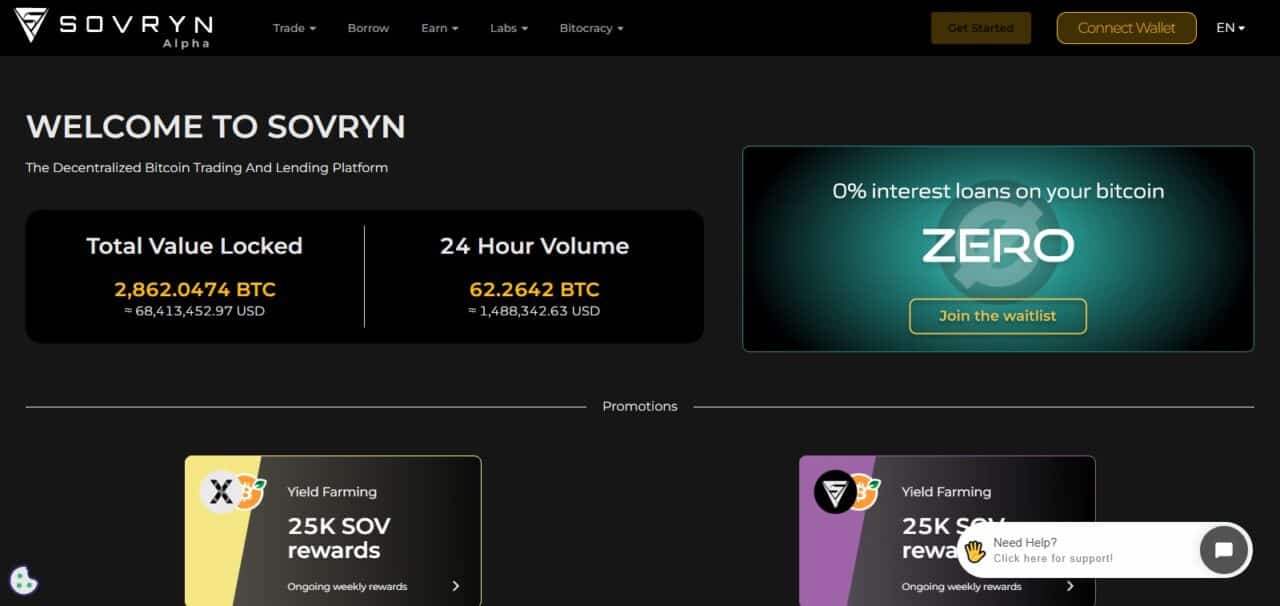The image size is (1280, 606).
Task: Click the Total Value Locked 2,862.0474 BTC value
Action: 195,290
